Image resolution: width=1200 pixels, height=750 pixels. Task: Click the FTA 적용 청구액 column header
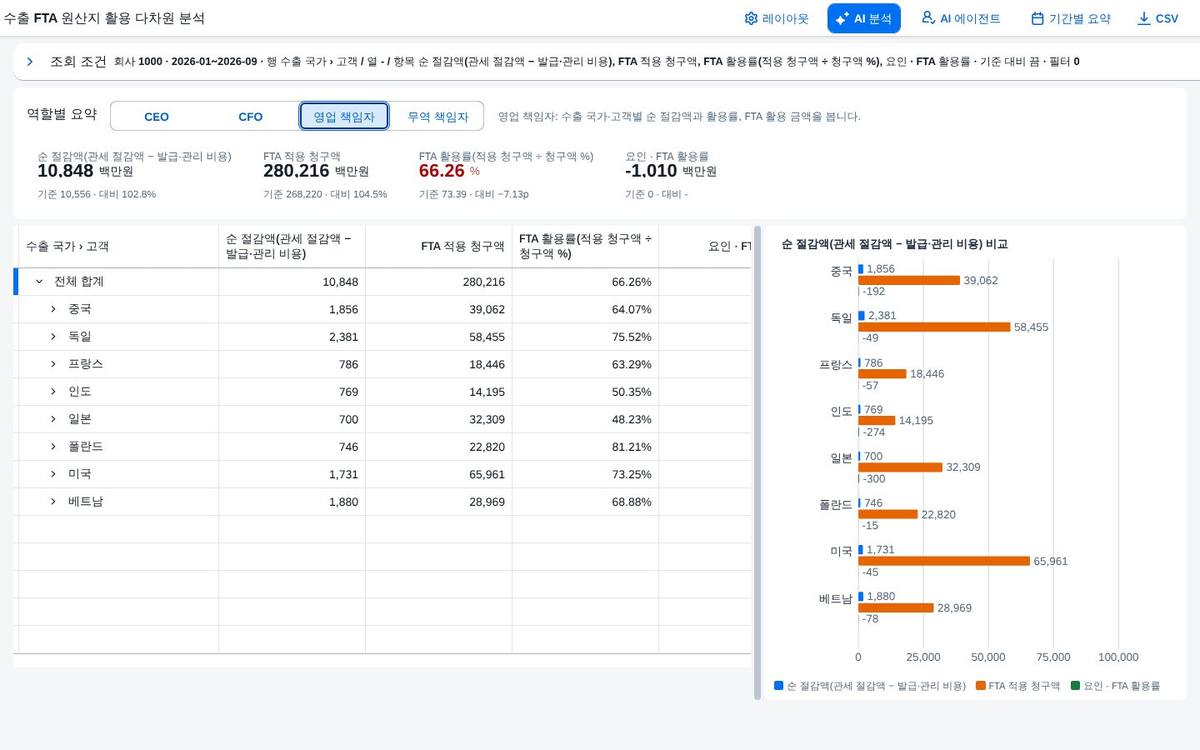(438, 246)
